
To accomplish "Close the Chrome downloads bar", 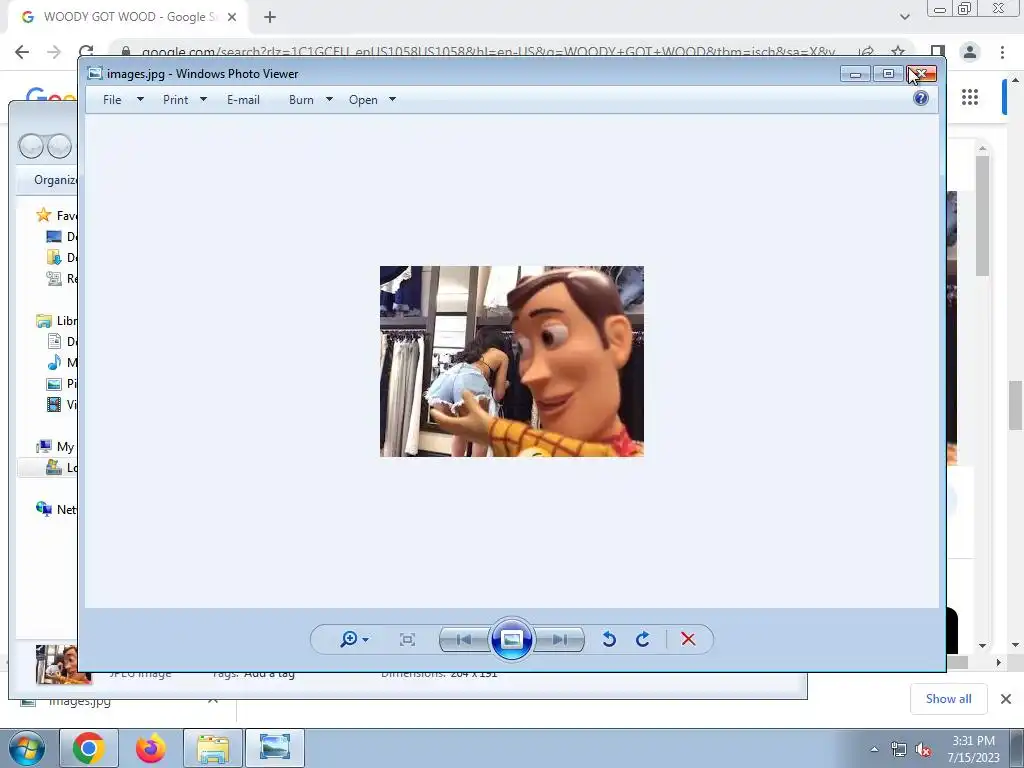I will (x=1006, y=699).
